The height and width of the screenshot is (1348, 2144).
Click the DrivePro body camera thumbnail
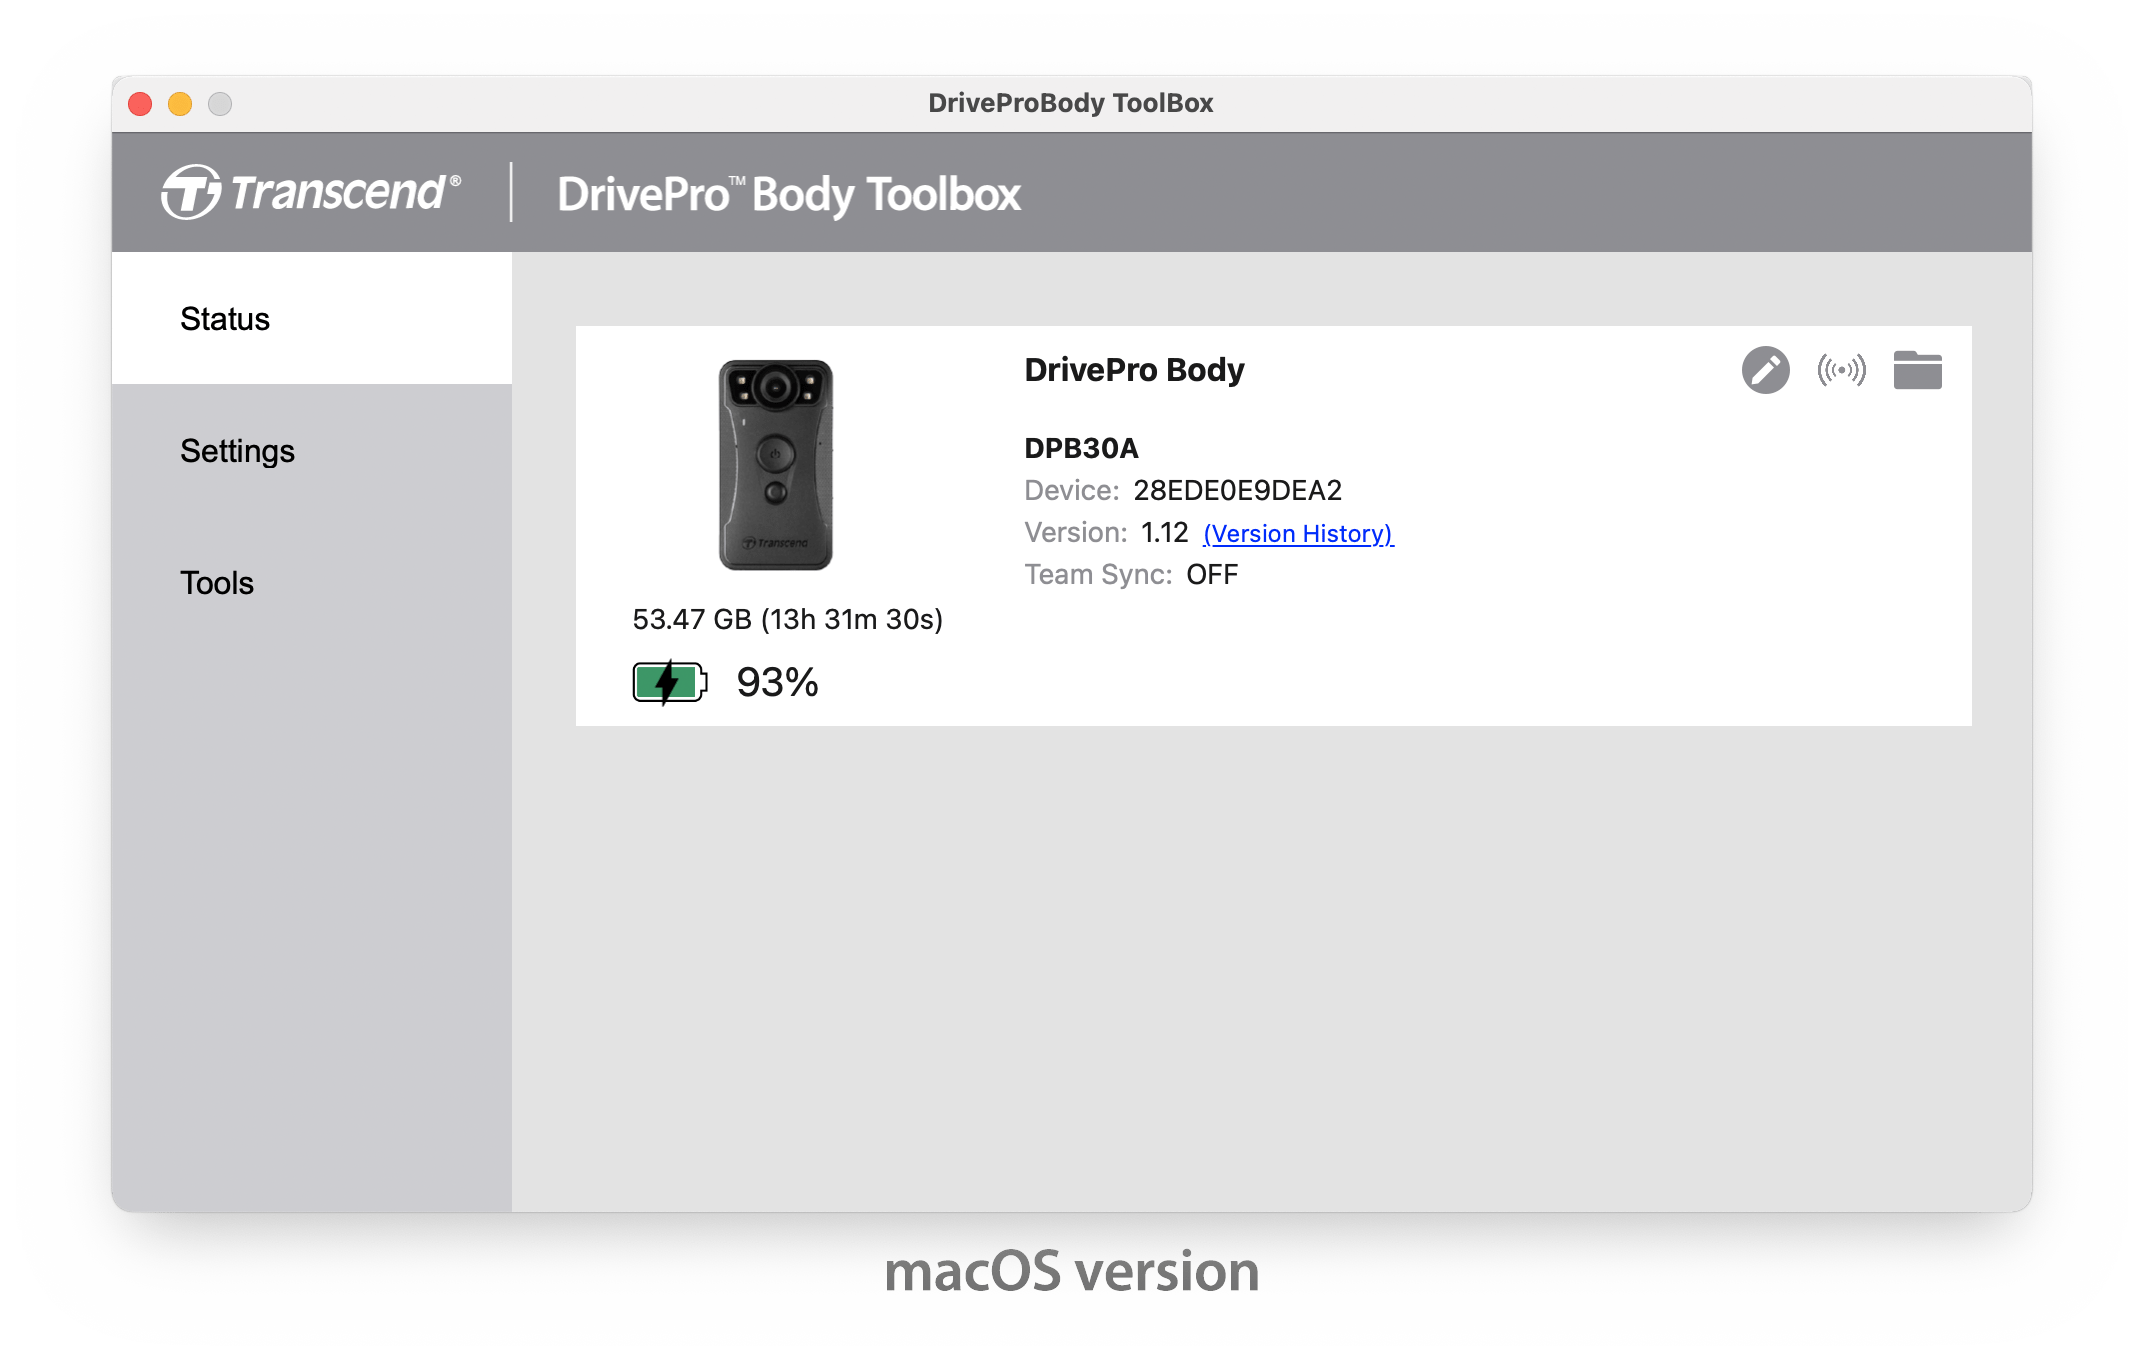[776, 465]
